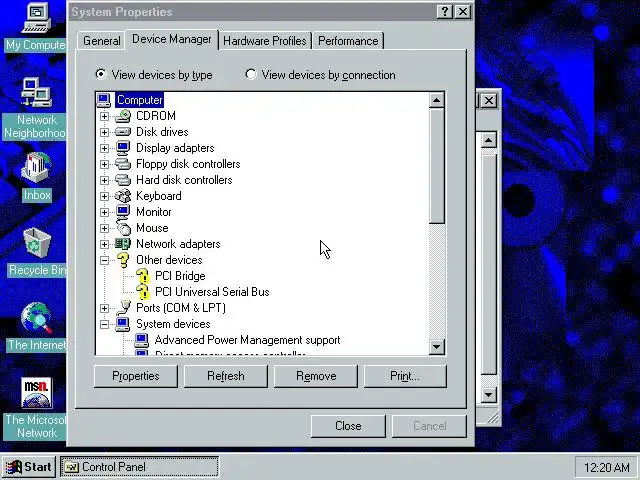Screen dimensions: 640x480
Task: Click the Other devices question mark icon
Action: 123,260
